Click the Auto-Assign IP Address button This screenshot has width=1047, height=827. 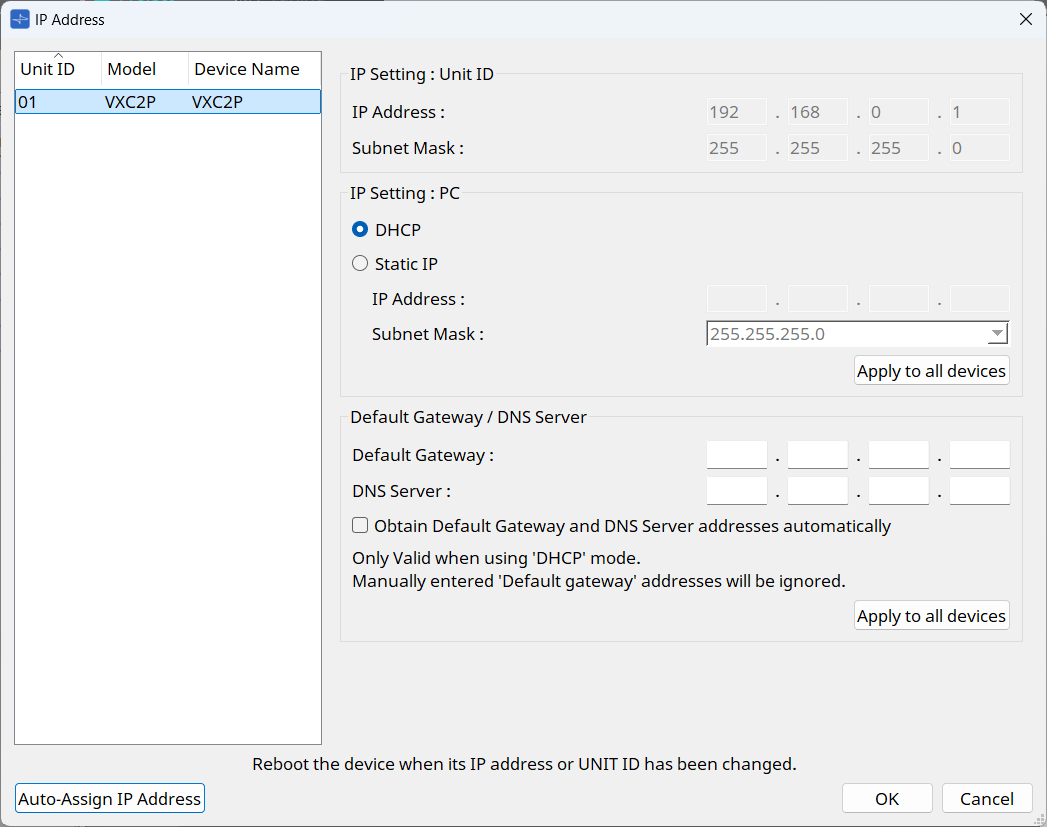(x=110, y=798)
